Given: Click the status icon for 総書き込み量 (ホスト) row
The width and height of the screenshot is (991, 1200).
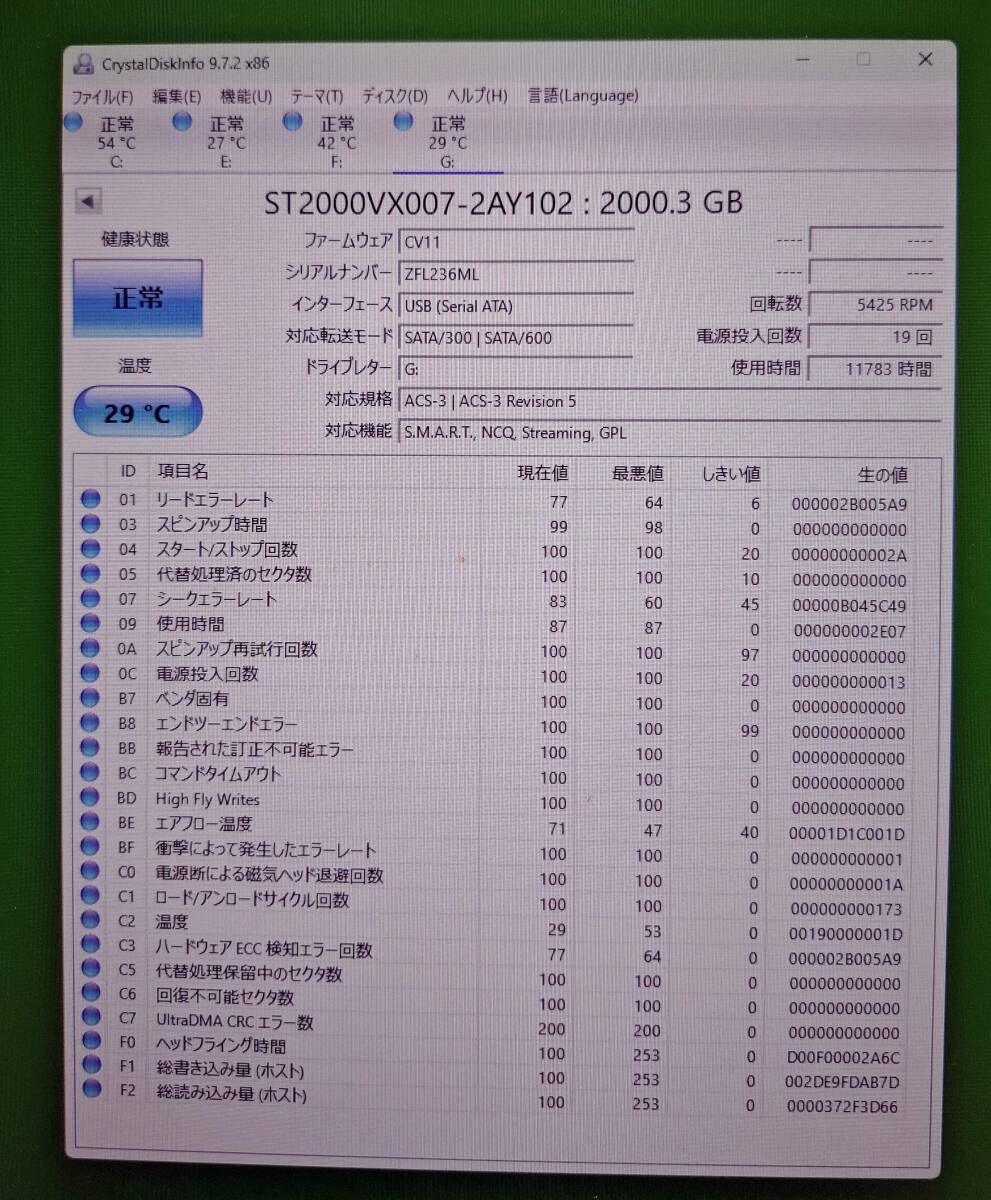Looking at the screenshot, I should 91,1065.
